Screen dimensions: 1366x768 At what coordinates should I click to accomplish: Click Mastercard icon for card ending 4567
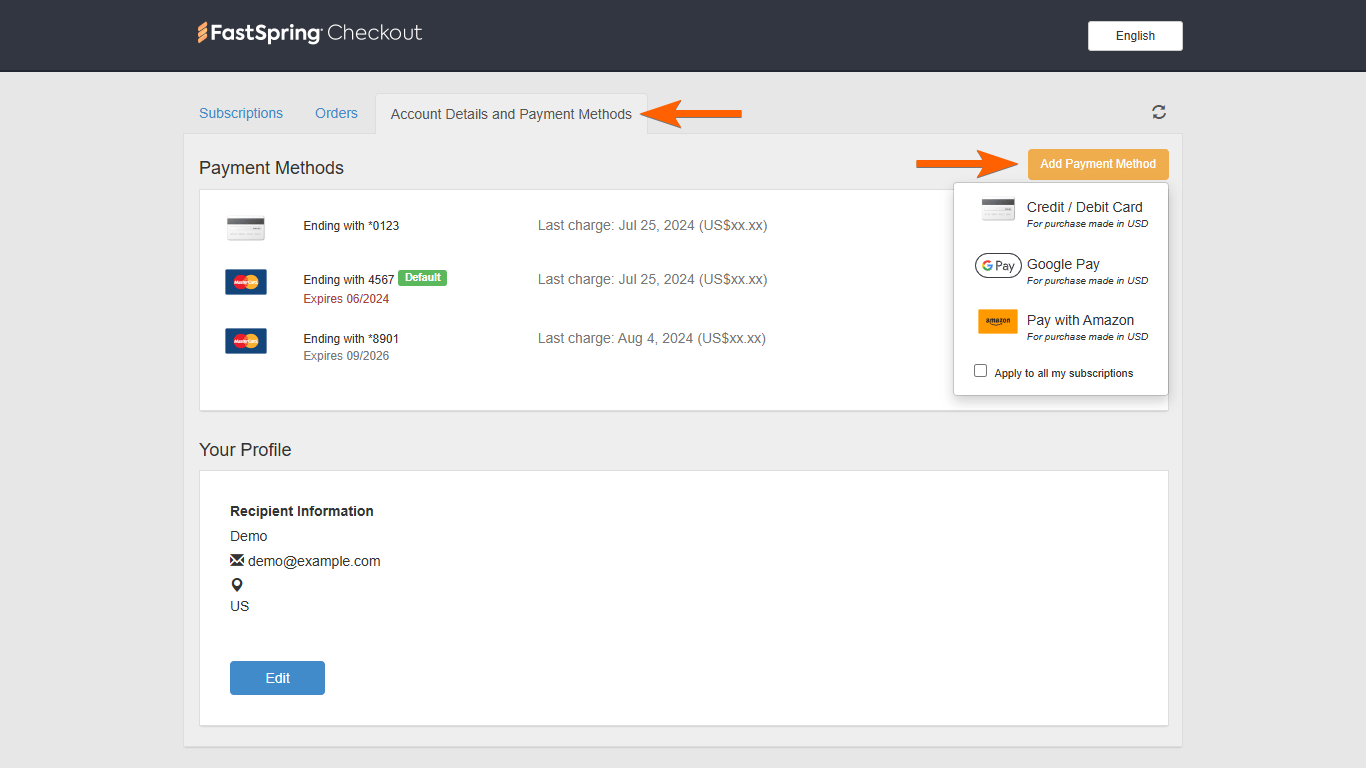246,282
